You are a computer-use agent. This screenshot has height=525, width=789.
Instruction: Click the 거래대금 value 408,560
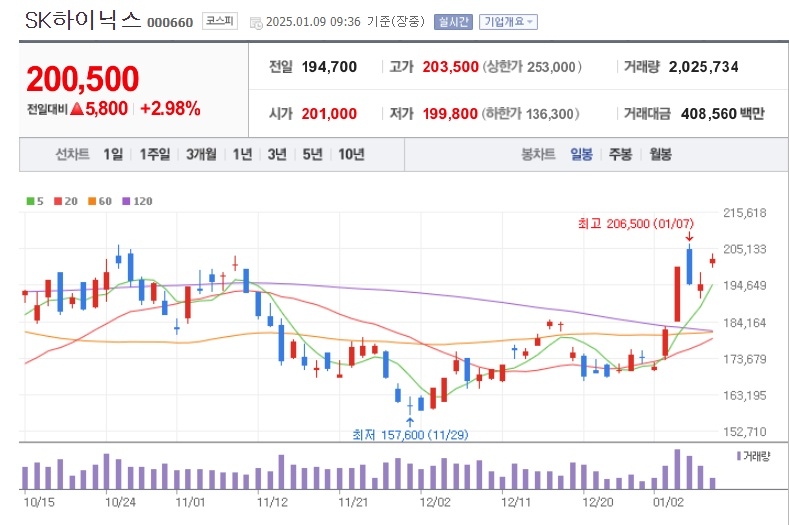pyautogui.click(x=708, y=114)
